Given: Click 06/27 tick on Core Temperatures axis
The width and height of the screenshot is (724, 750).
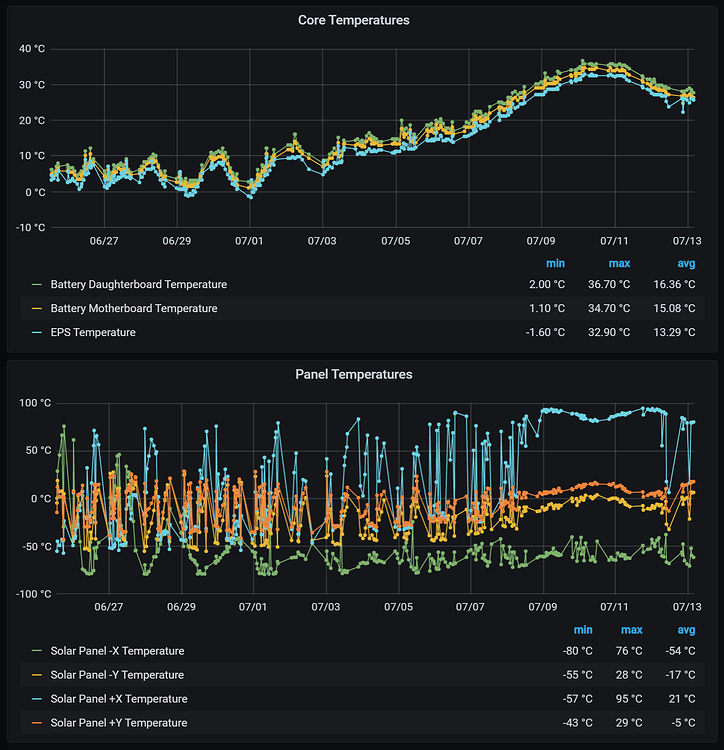Looking at the screenshot, I should click(x=104, y=241).
